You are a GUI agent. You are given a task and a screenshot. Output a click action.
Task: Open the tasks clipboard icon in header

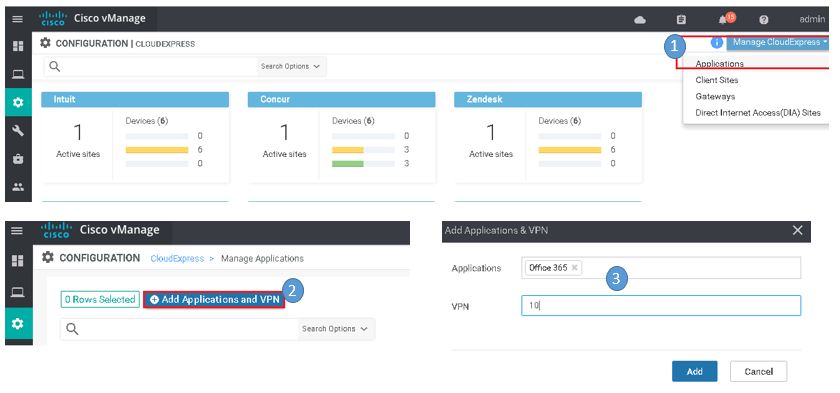click(x=681, y=20)
